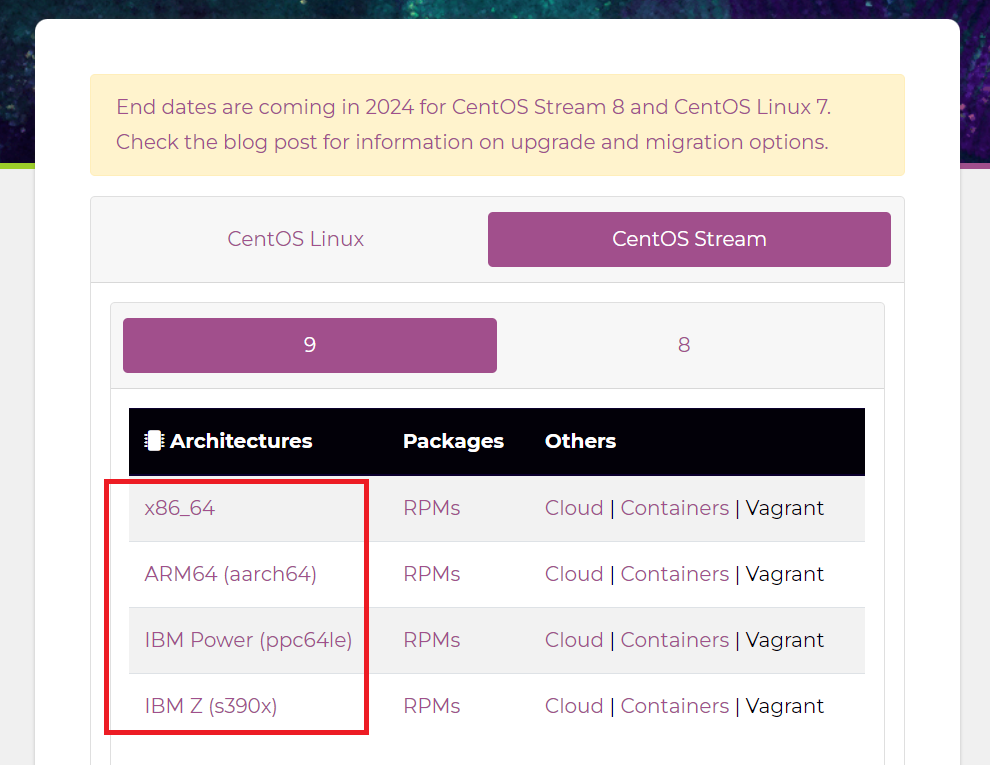990x765 pixels.
Task: Click the Packages column header
Action: (x=453, y=441)
